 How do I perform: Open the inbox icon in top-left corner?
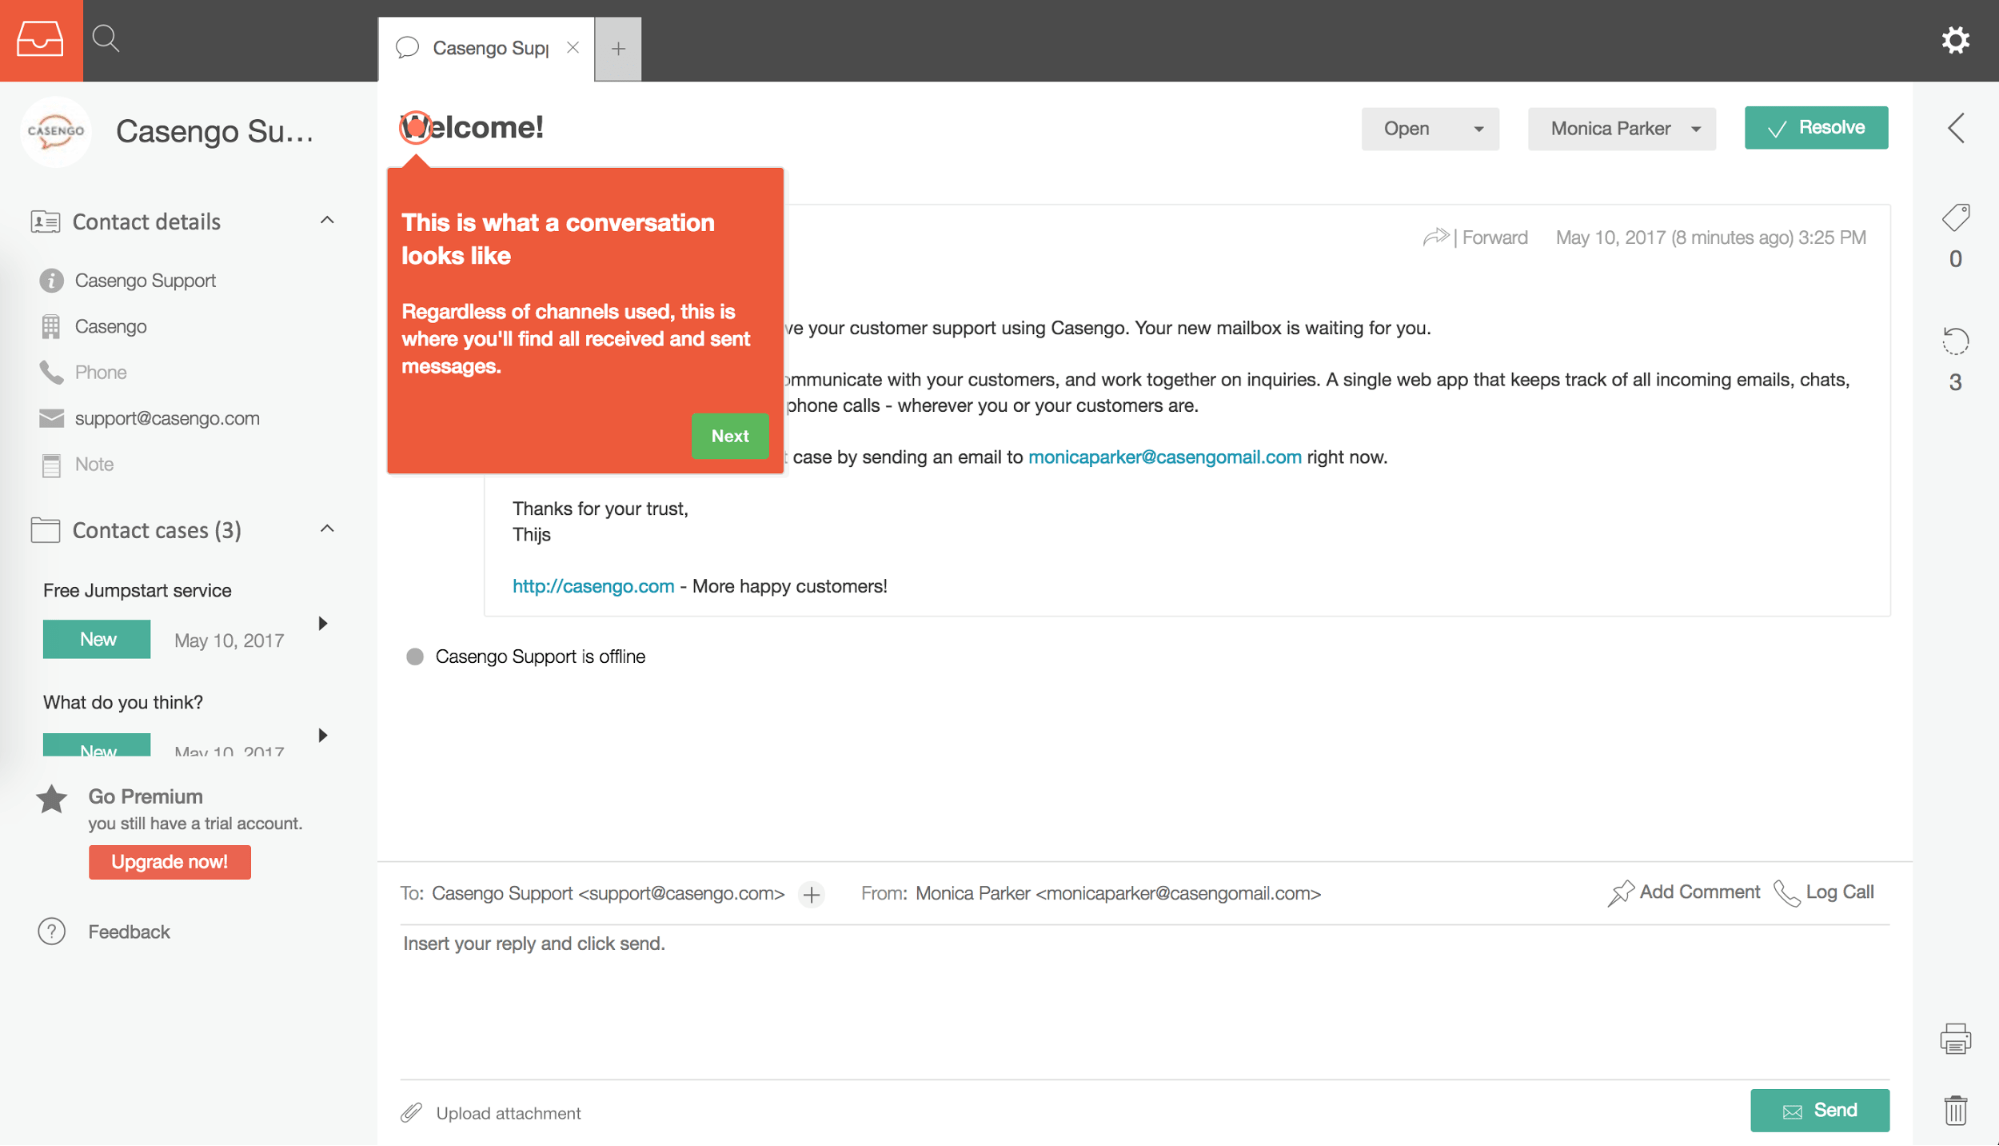[40, 40]
